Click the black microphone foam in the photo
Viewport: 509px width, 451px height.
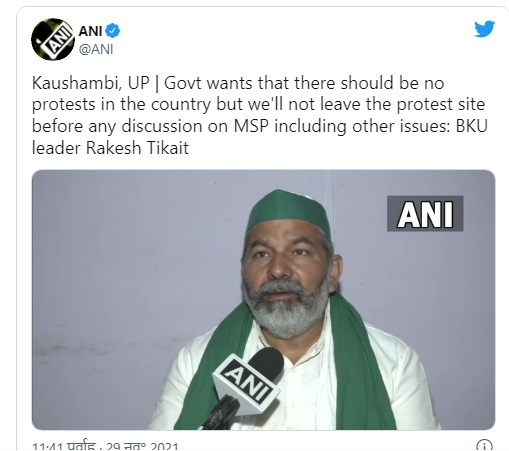pos(266,364)
